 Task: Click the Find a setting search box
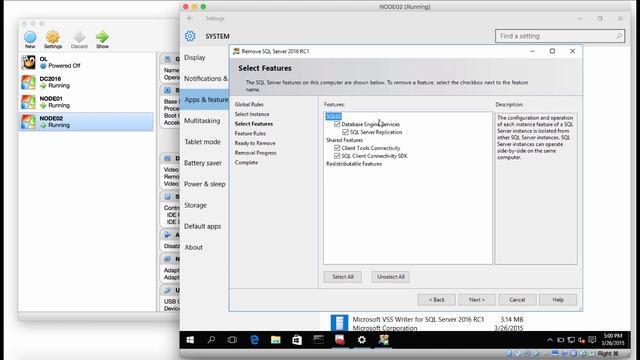(560, 36)
